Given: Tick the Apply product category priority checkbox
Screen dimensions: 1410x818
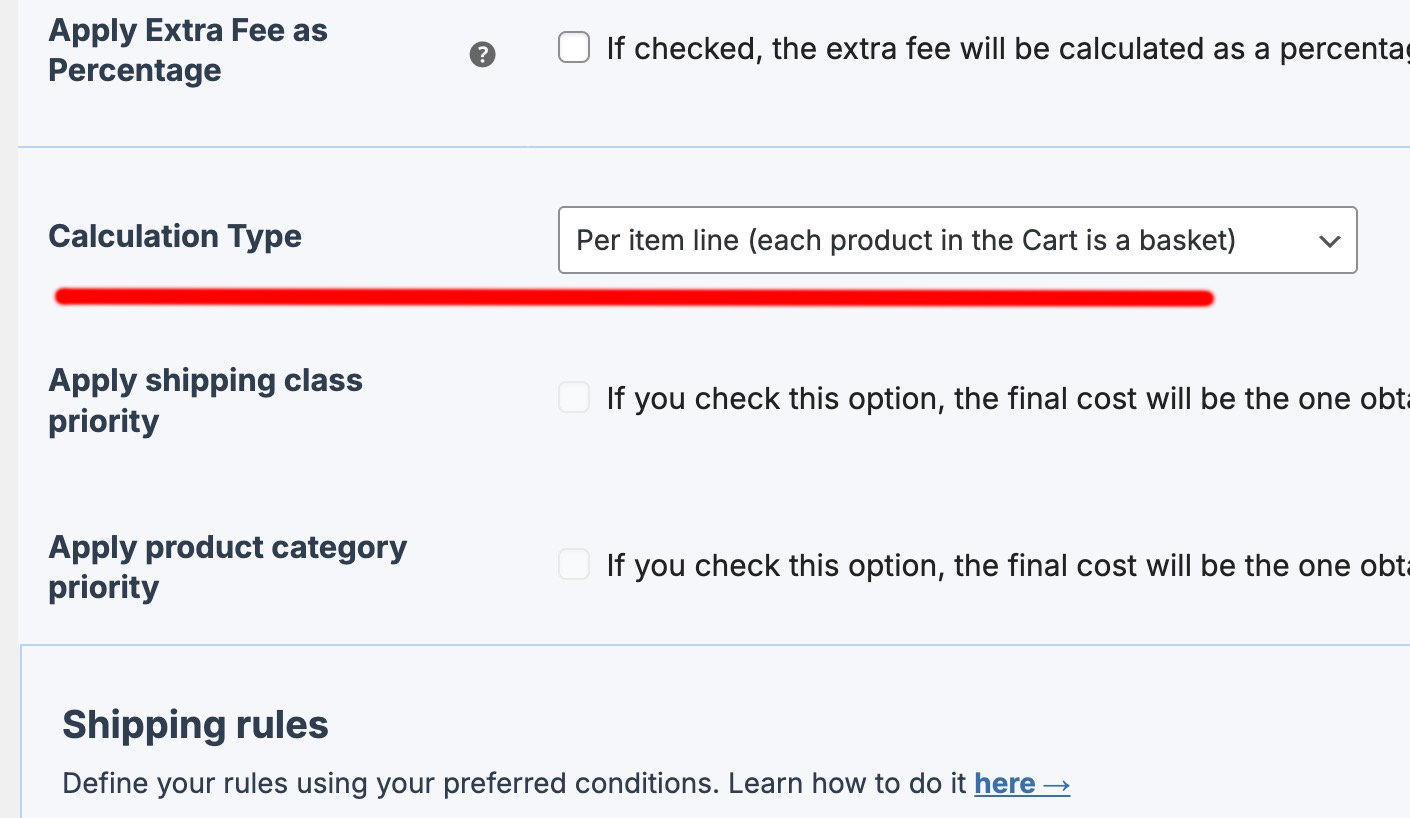Looking at the screenshot, I should 574,565.
